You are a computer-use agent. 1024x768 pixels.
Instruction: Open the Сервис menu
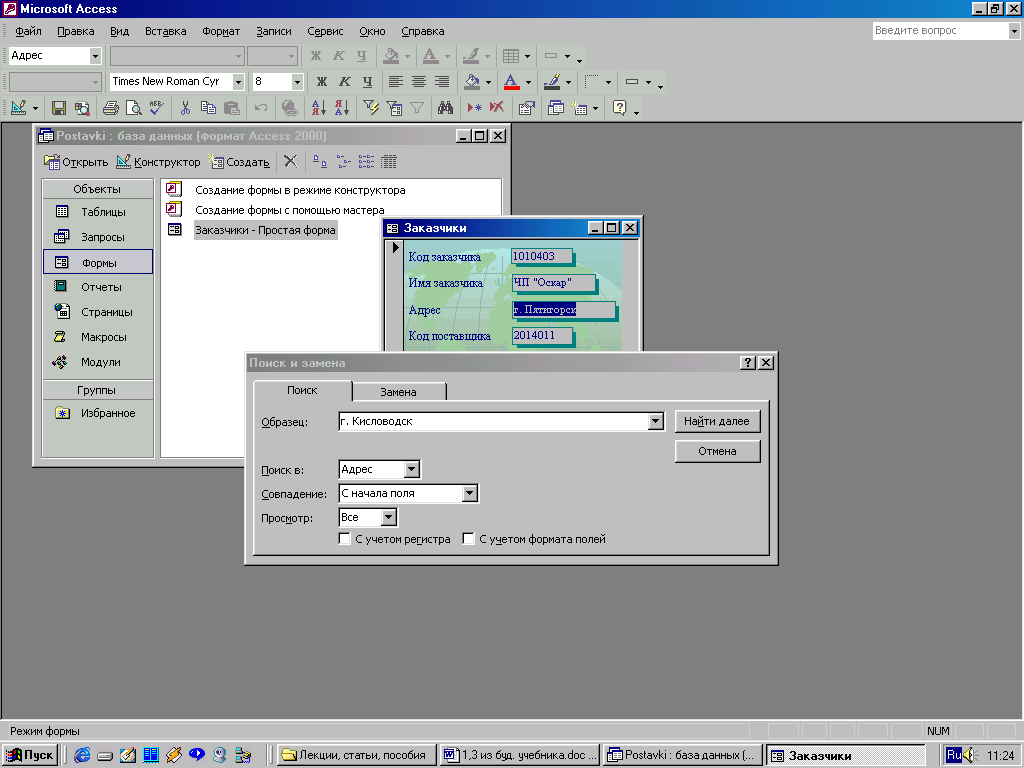coord(325,31)
